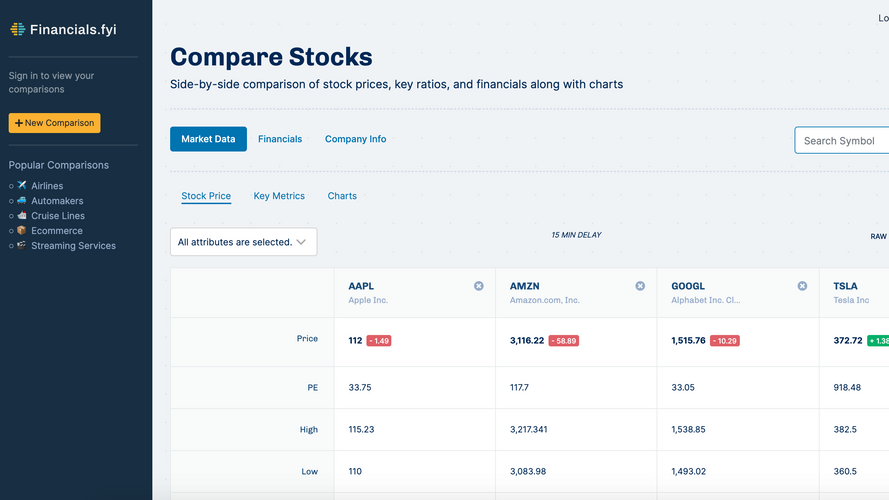Click the TSLA ticker header
The image size is (889, 500).
845,286
